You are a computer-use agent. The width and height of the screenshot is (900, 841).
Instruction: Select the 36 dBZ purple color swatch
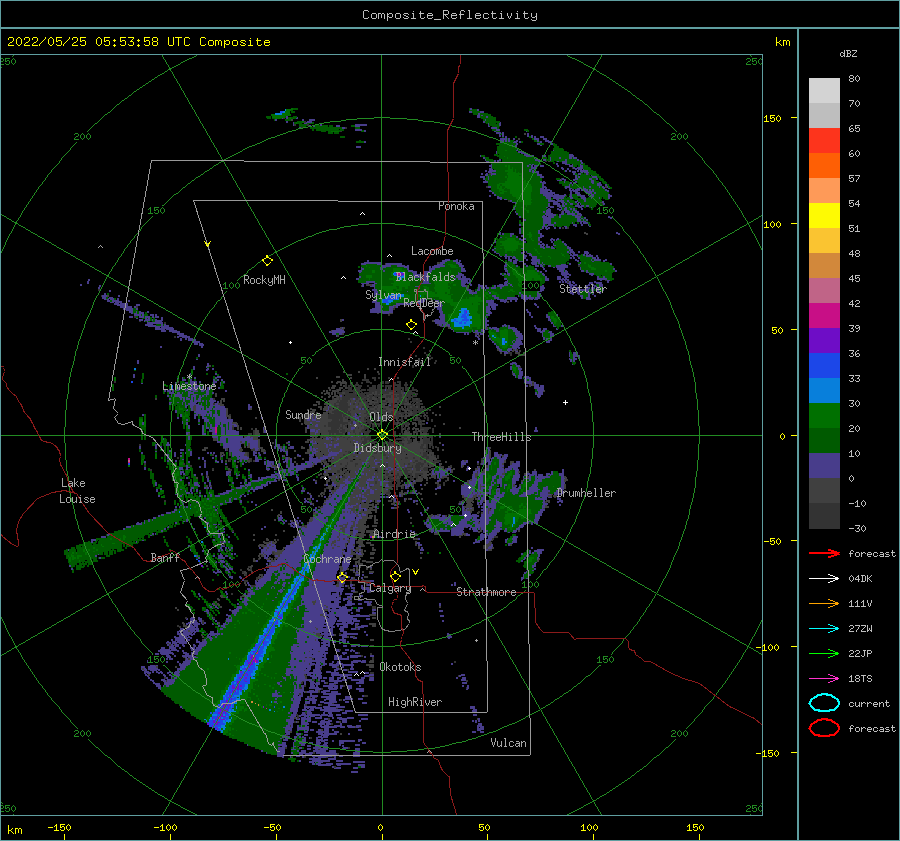[x=824, y=340]
